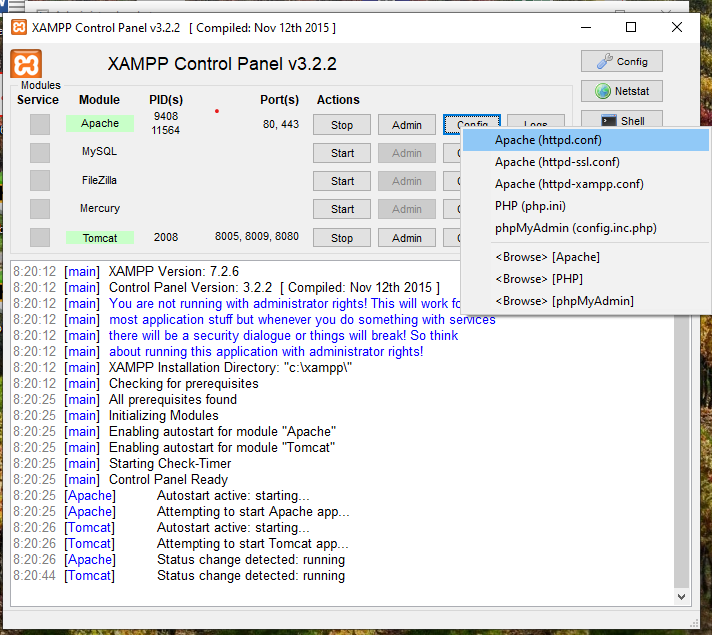Toggle the FileZilla service checkbox
The height and width of the screenshot is (635, 712).
pos(40,181)
